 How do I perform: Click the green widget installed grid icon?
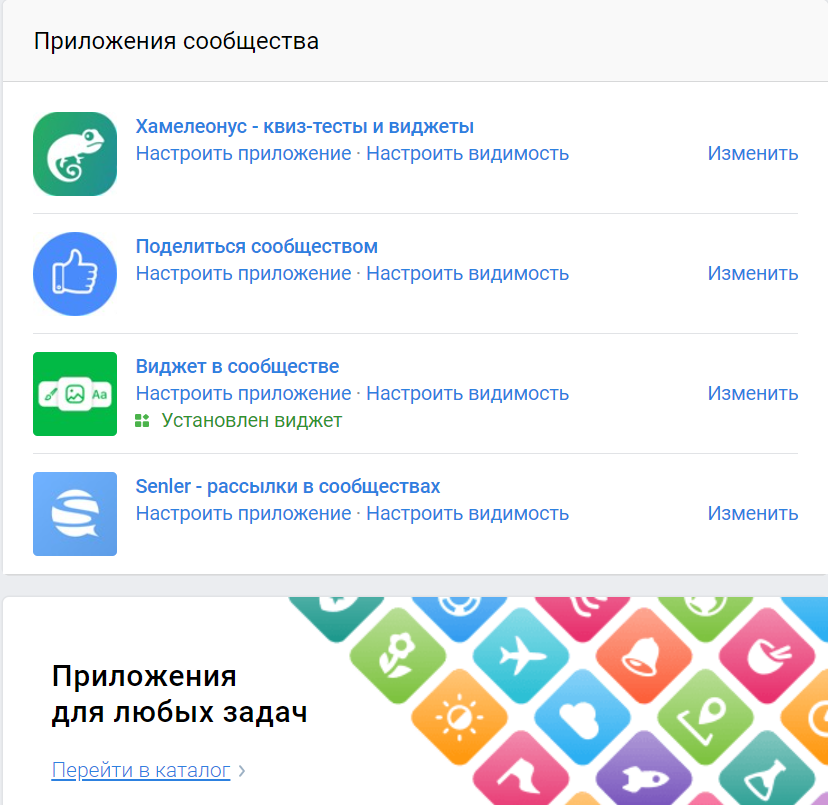coord(142,420)
